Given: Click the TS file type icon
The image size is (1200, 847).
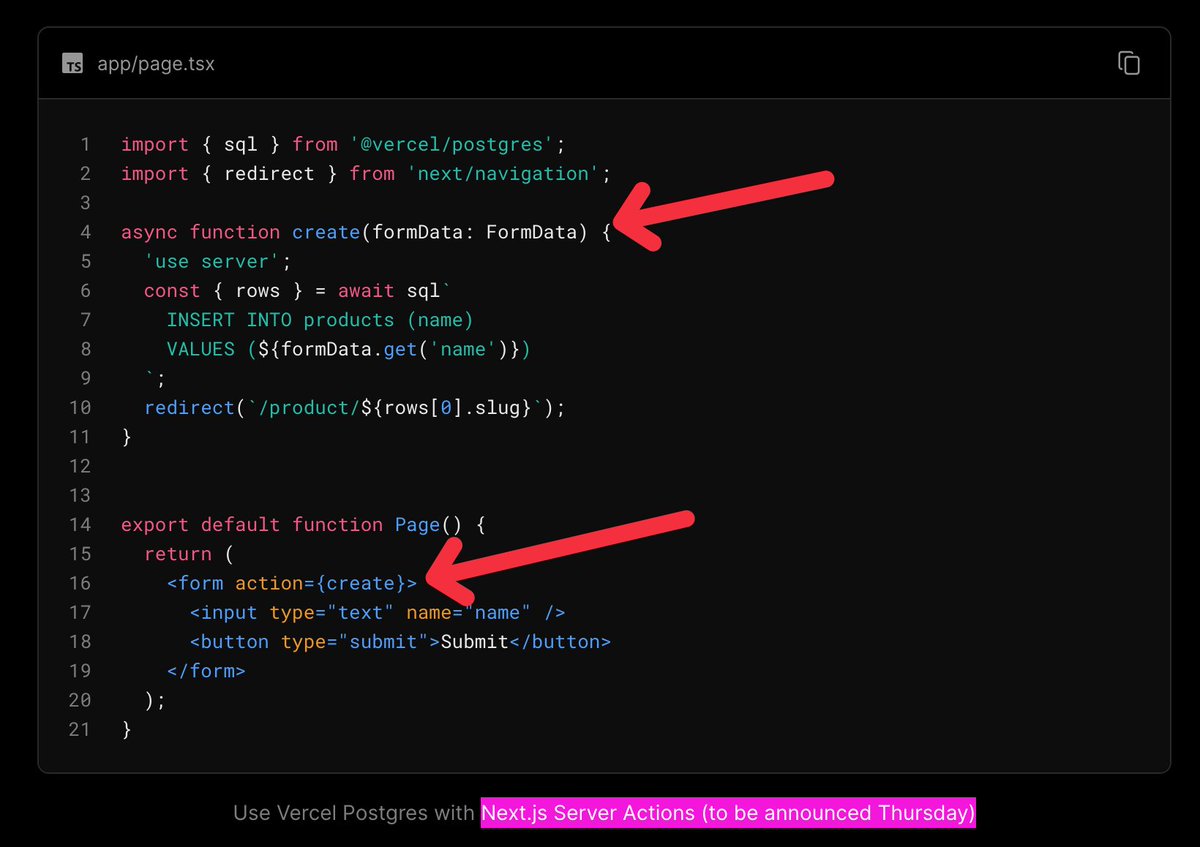Looking at the screenshot, I should tap(72, 64).
